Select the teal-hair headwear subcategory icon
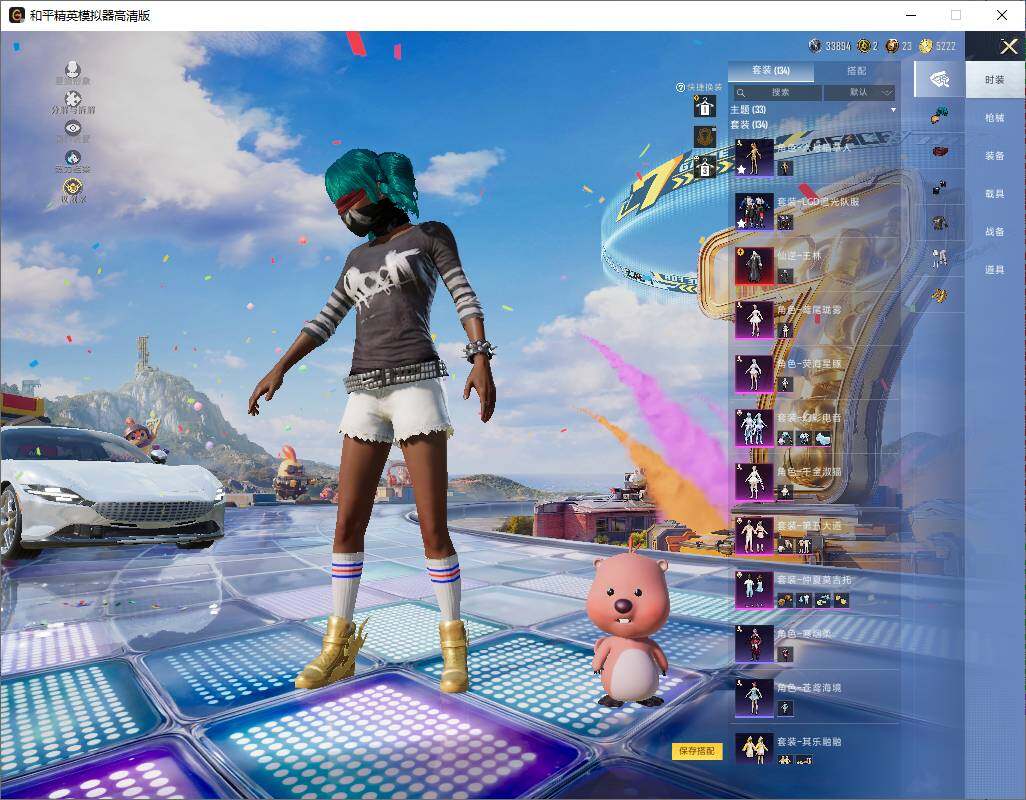Screen dimensions: 1026x800 click(x=940, y=115)
